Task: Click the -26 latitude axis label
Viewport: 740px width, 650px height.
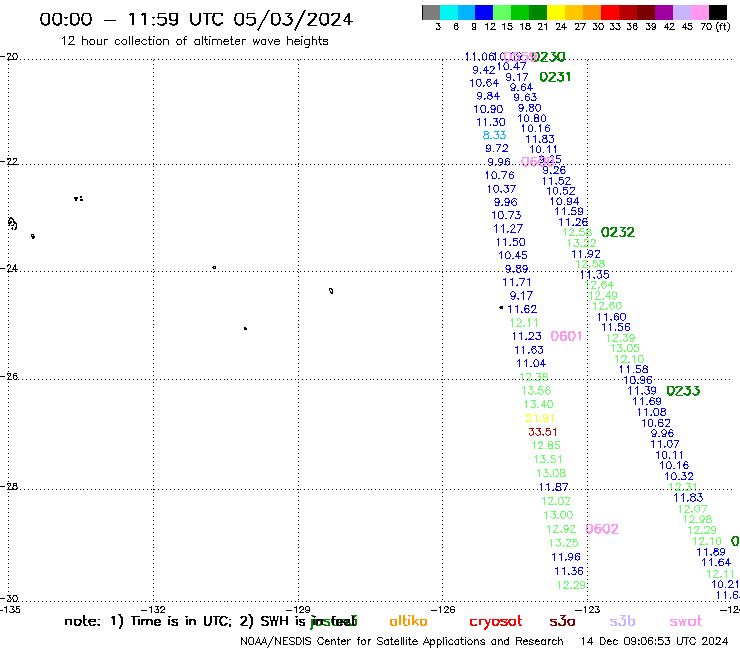Action: [x=9, y=376]
